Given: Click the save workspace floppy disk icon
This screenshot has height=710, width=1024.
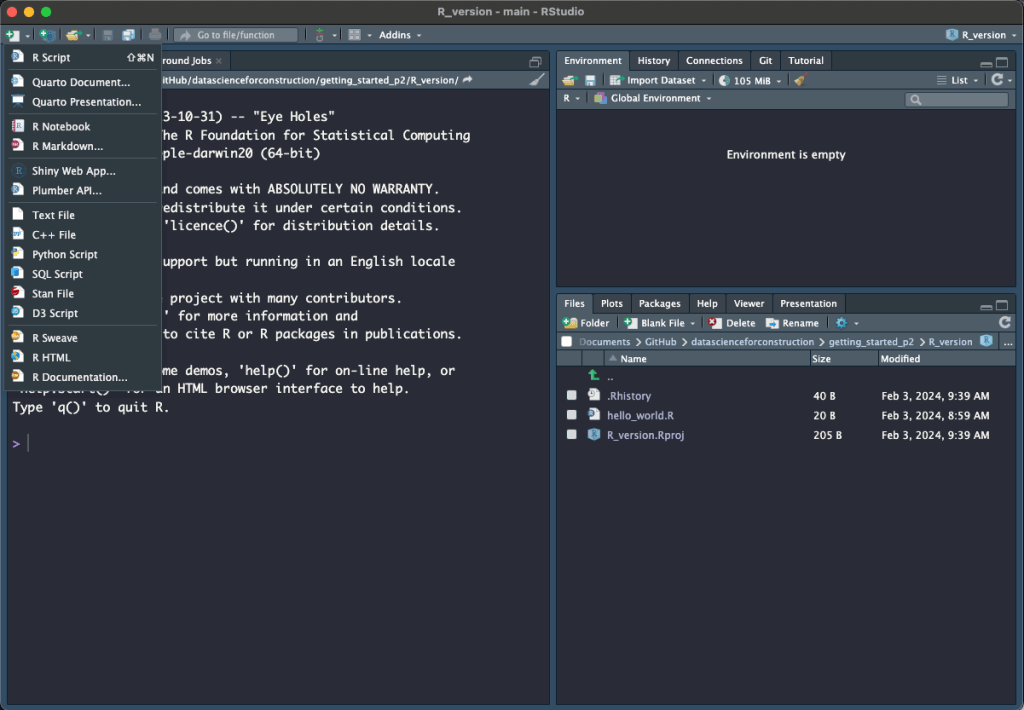Looking at the screenshot, I should coord(590,80).
